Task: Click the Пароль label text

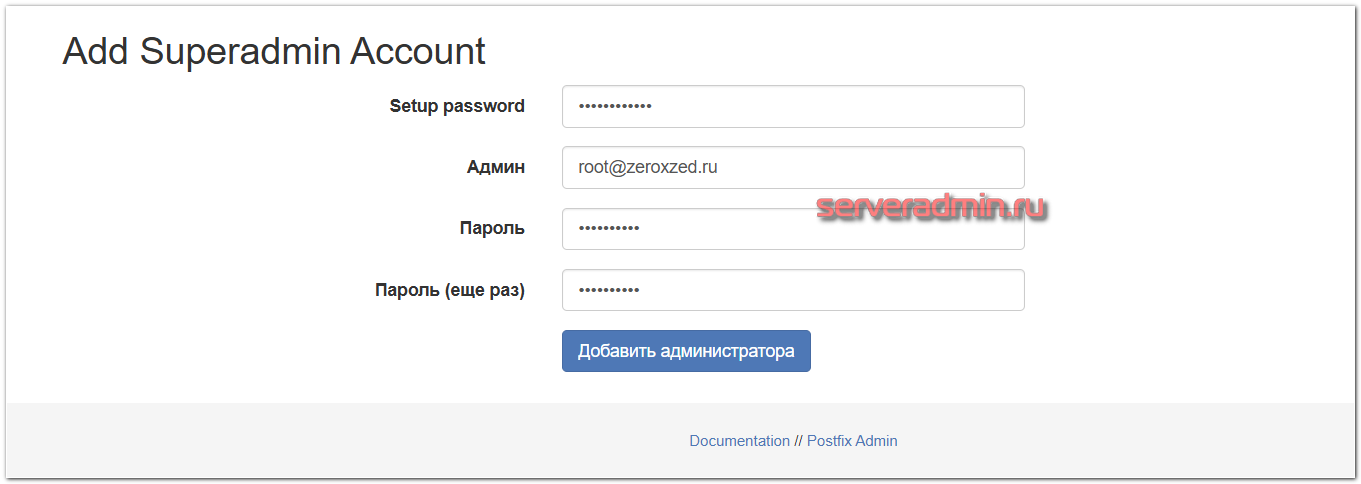Action: 492,229
